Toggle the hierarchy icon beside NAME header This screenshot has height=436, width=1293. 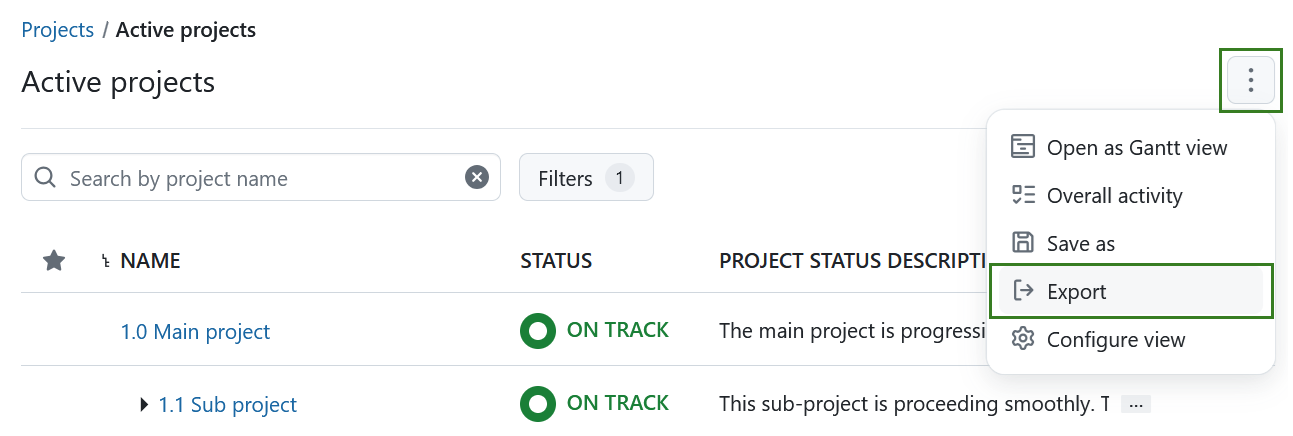[105, 262]
